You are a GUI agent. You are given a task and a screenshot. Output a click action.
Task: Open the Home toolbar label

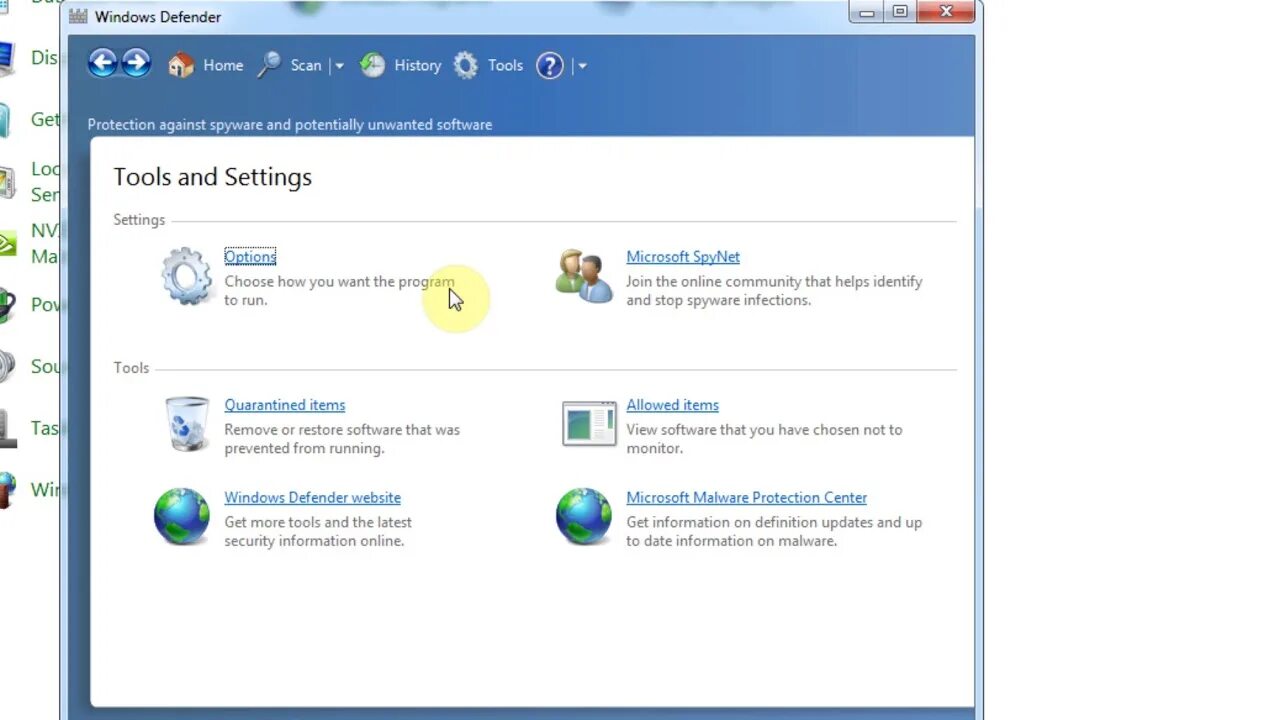click(x=223, y=65)
